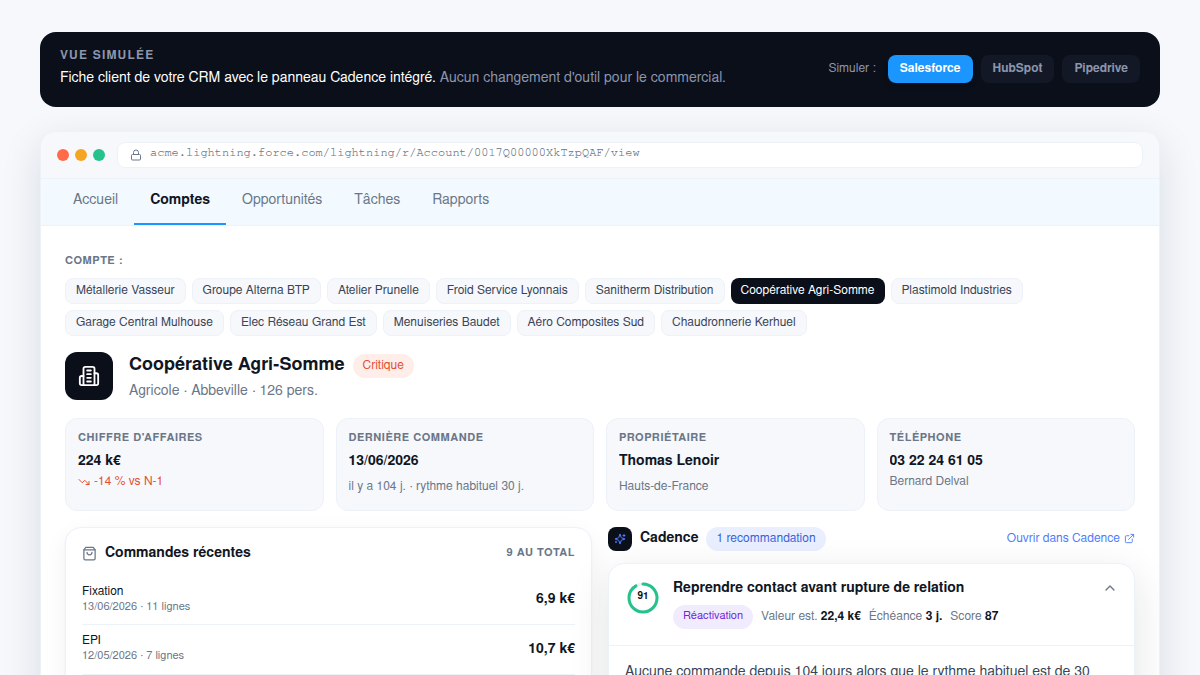
Task: Choose the Atelier Prunelle account chip
Action: point(378,290)
